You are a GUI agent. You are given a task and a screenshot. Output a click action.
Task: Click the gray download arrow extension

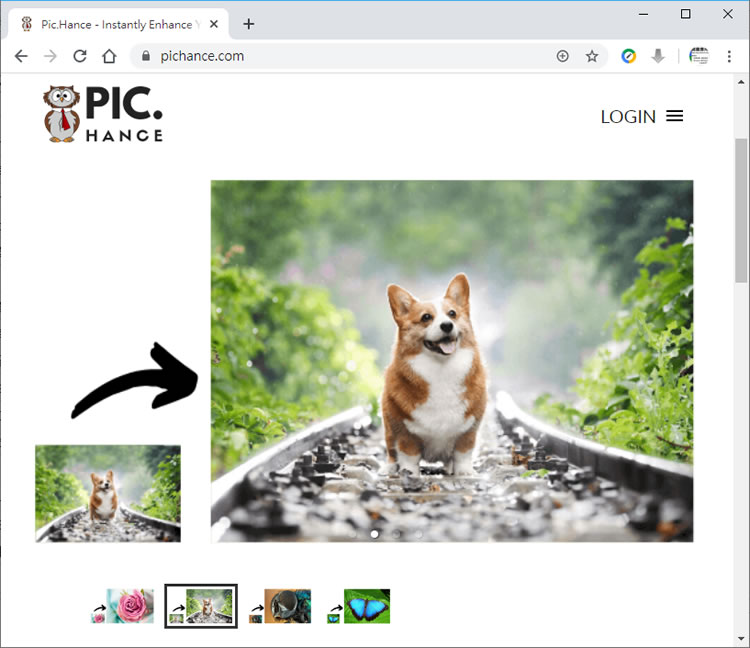(x=658, y=56)
